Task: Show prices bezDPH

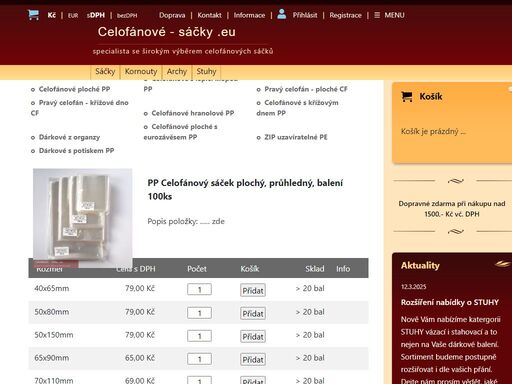Action: point(127,16)
